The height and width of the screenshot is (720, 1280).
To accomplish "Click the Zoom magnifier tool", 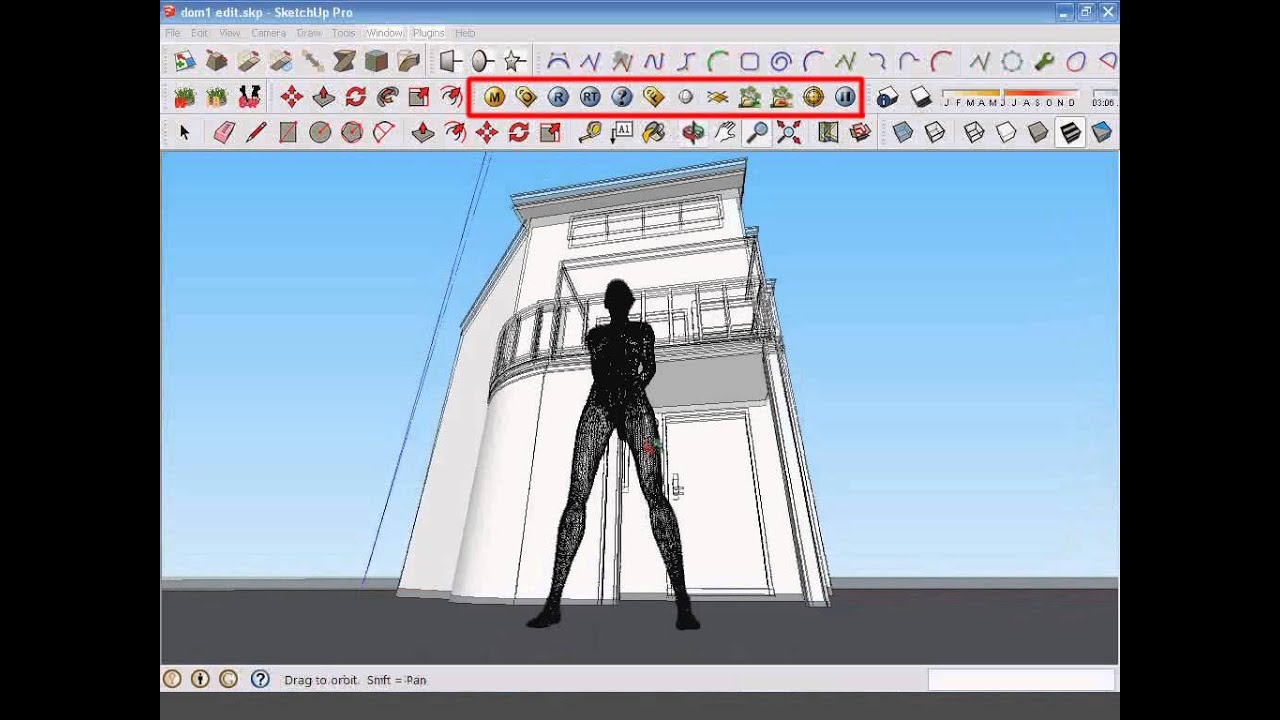I will 758,132.
